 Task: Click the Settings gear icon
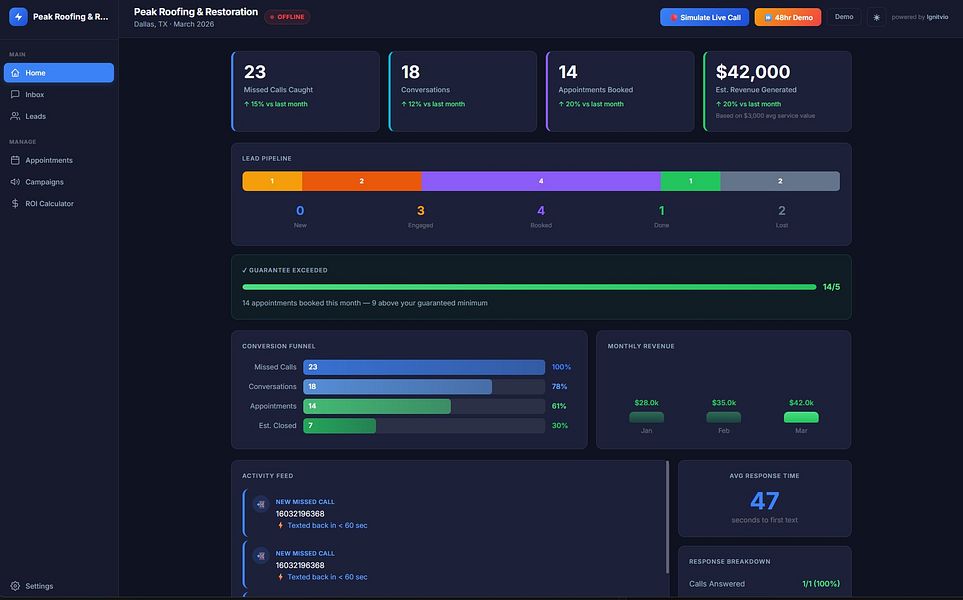pos(15,586)
